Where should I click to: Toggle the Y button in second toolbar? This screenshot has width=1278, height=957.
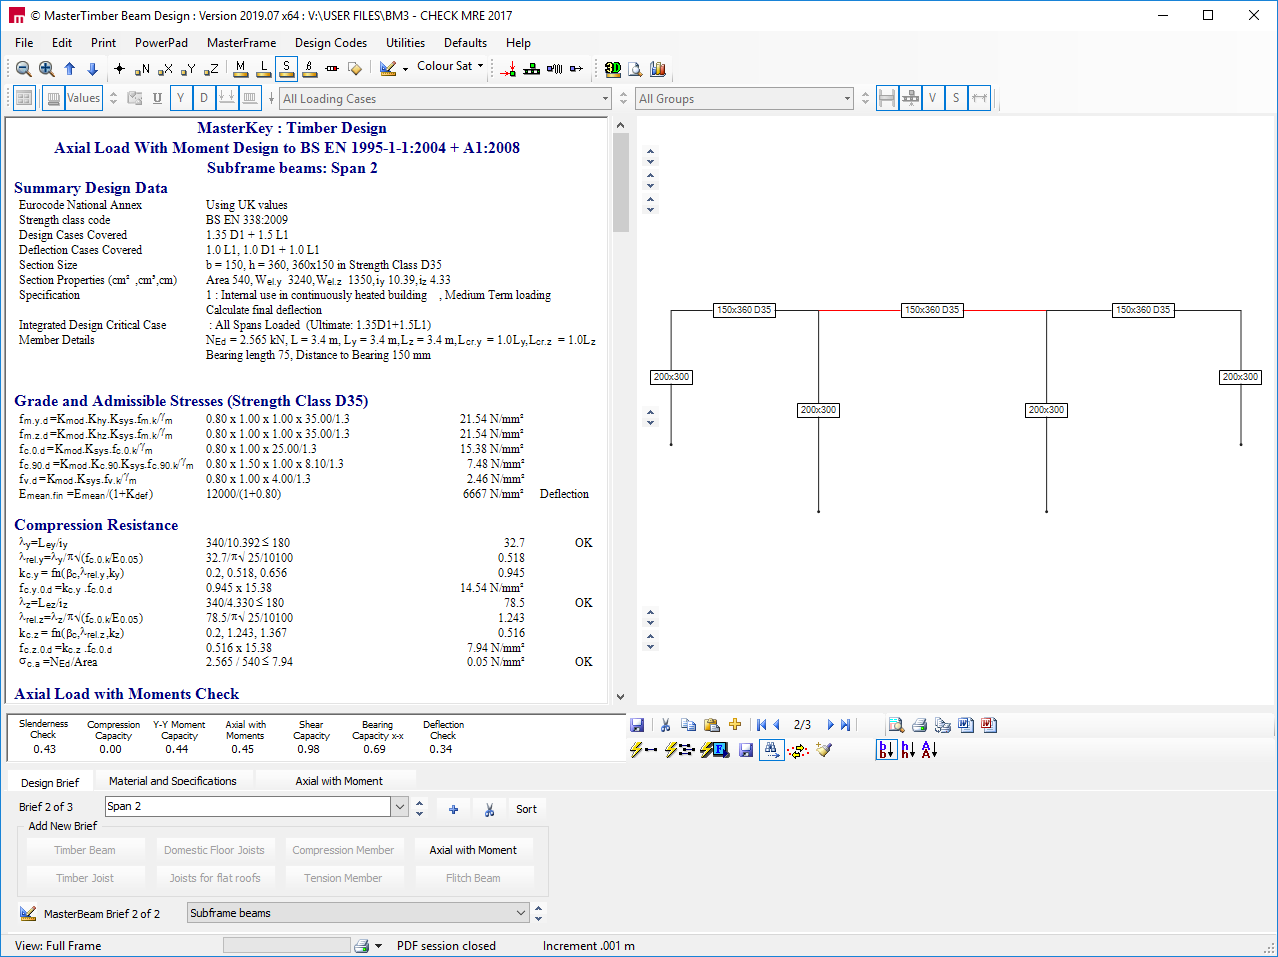click(x=180, y=98)
